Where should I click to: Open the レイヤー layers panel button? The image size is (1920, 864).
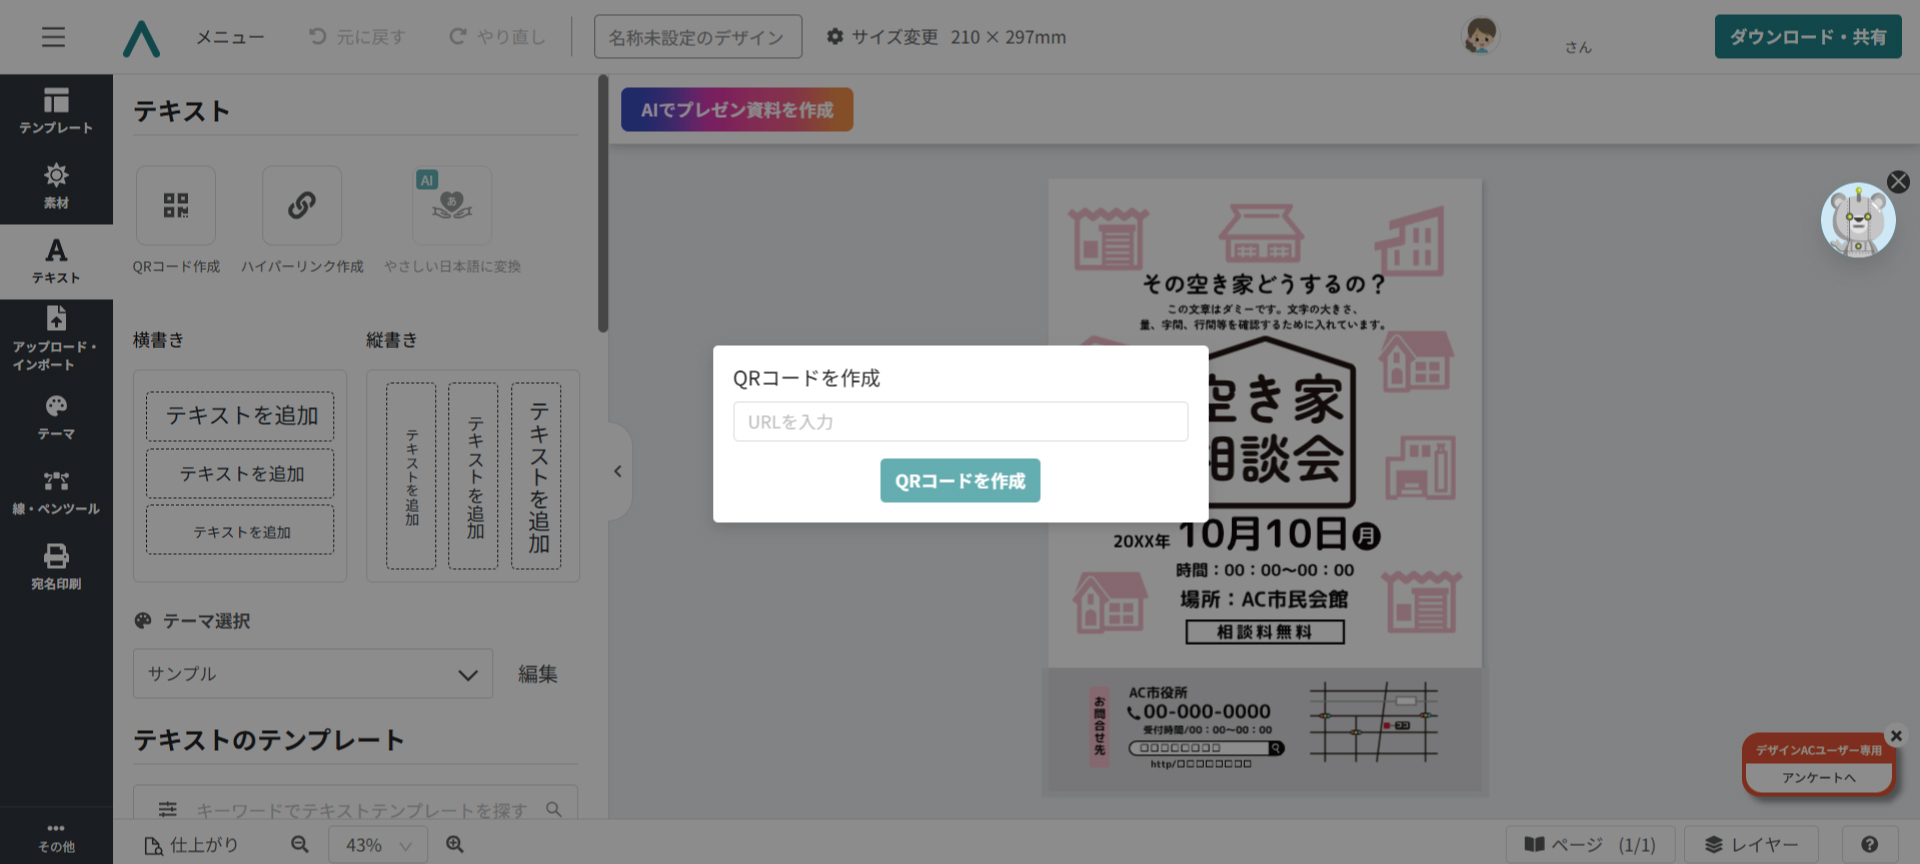(1750, 845)
